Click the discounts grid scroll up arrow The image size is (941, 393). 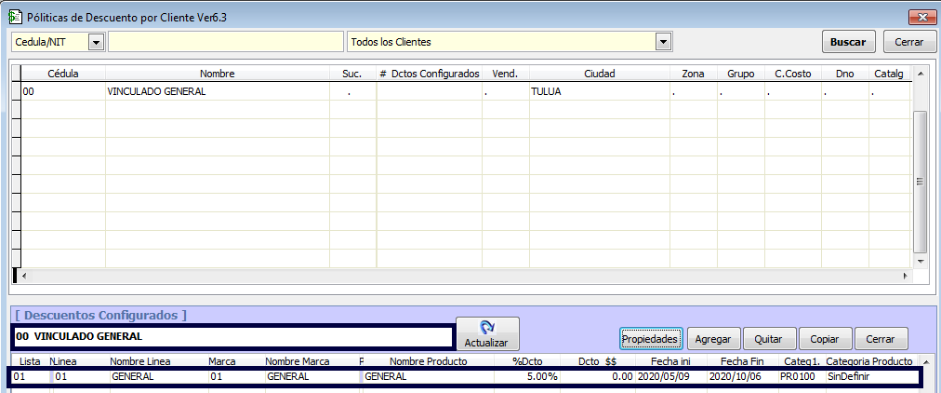point(926,362)
